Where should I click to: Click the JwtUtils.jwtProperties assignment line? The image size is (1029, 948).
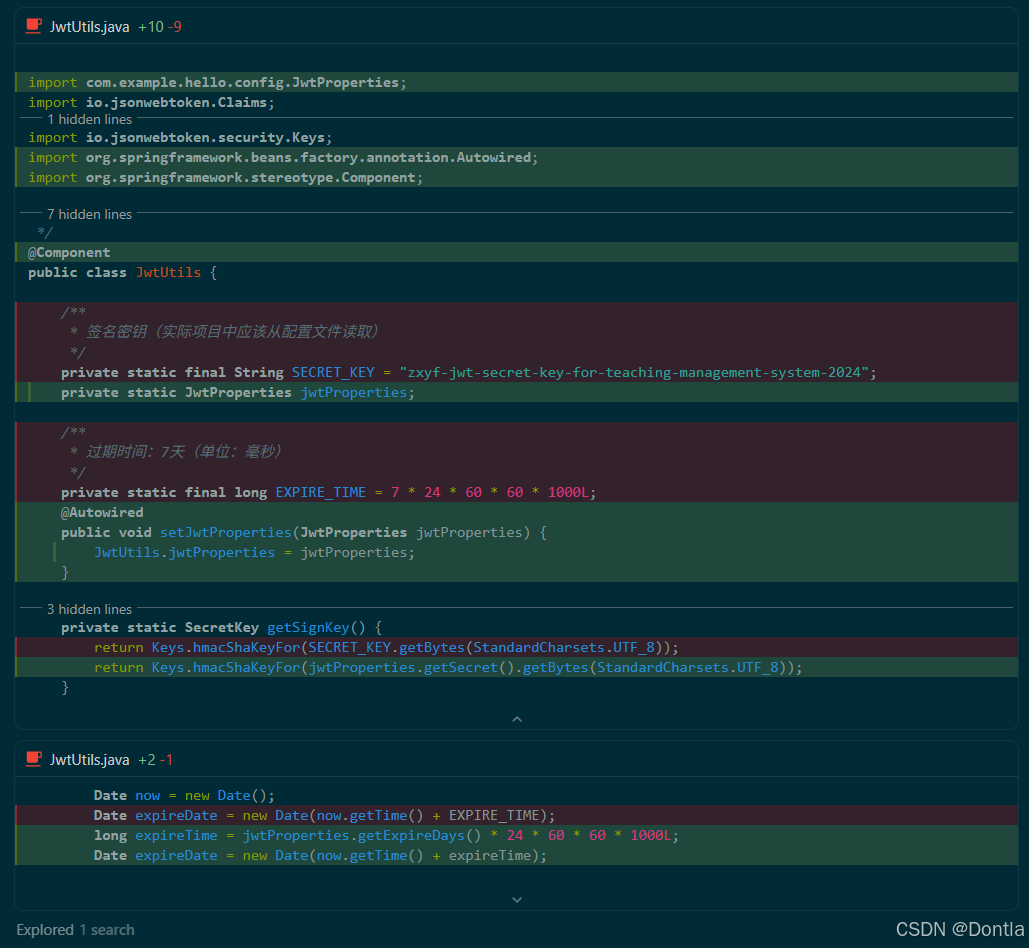pos(516,552)
